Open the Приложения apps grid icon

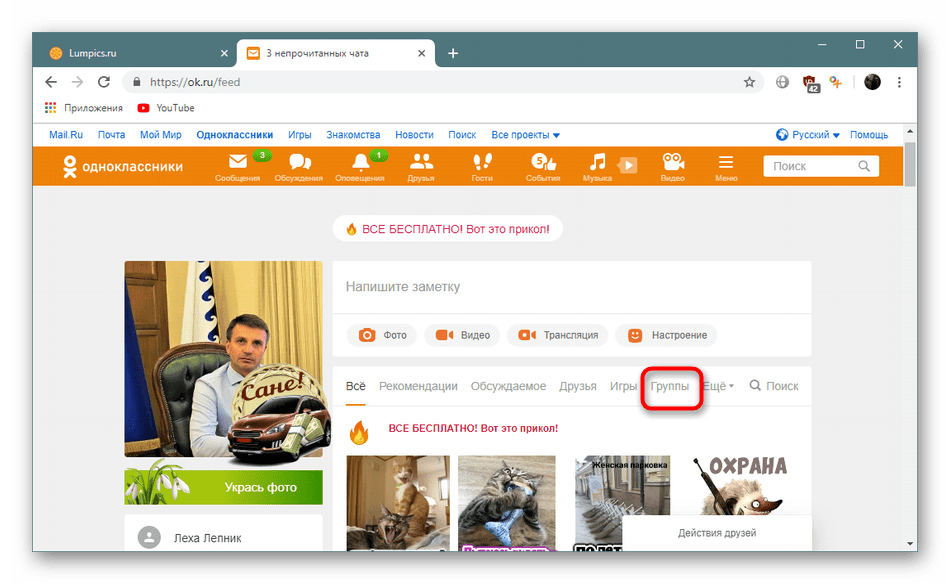tap(51, 108)
